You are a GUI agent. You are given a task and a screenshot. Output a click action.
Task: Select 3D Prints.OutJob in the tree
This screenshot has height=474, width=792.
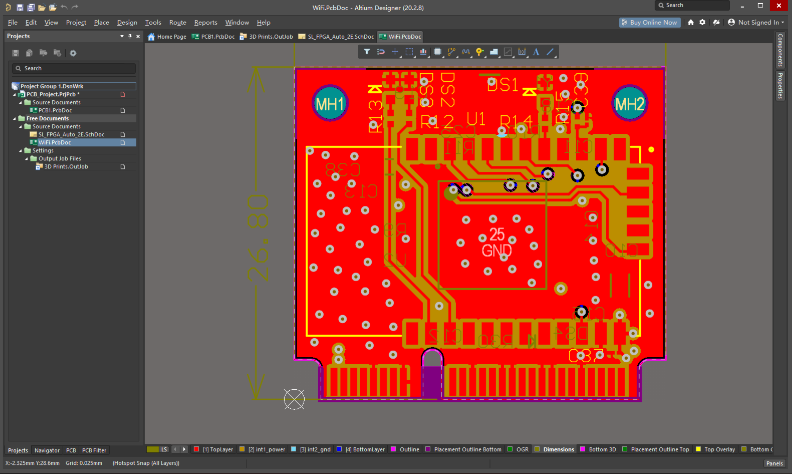coord(66,167)
